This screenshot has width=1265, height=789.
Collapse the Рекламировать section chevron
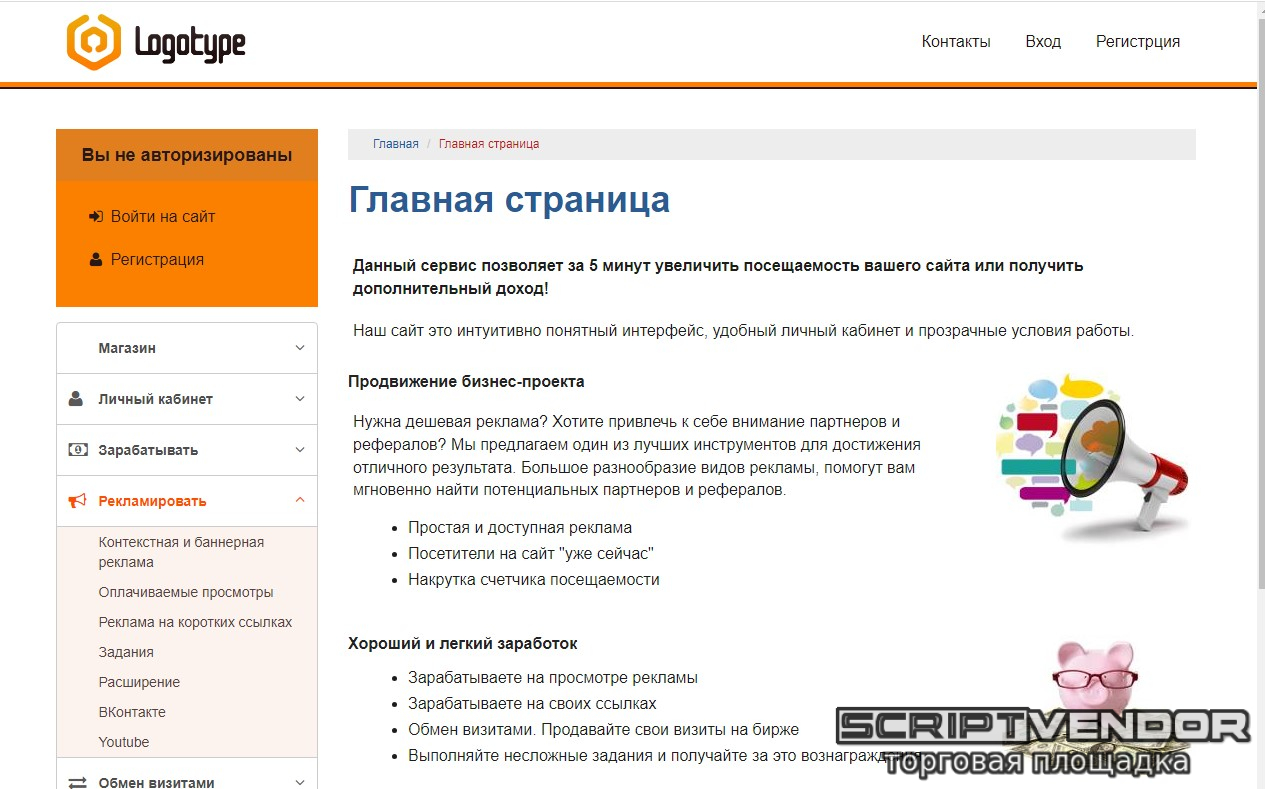(300, 500)
